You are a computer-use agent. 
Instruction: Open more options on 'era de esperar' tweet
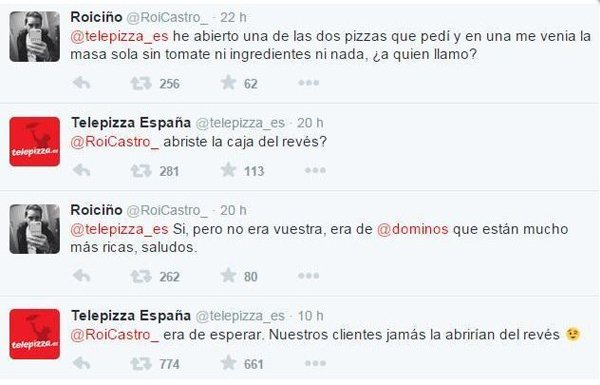pyautogui.click(x=315, y=363)
